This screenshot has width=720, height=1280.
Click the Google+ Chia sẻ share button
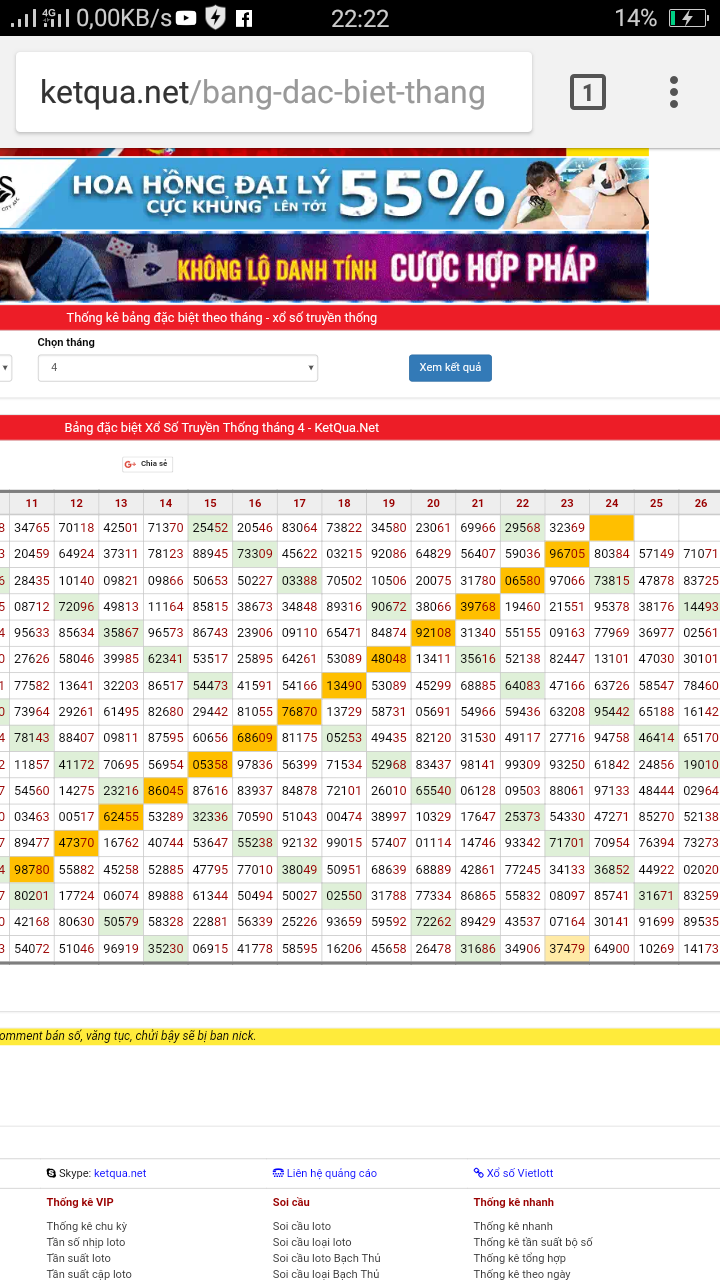[x=147, y=464]
